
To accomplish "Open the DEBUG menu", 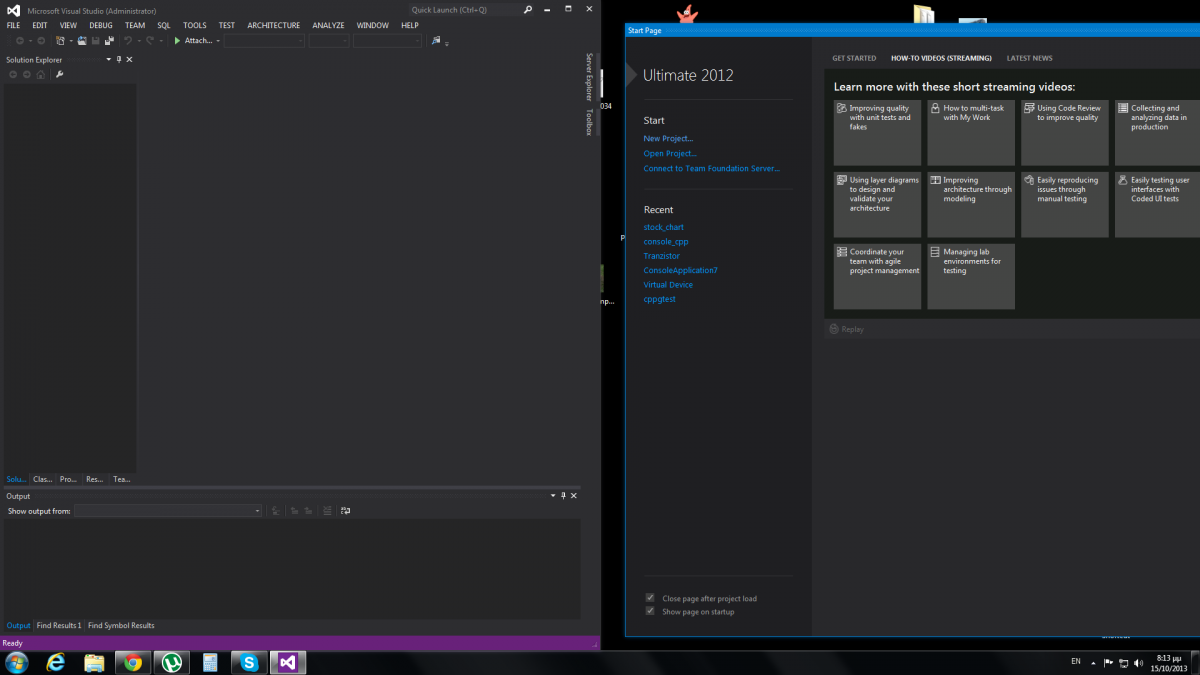I will (x=101, y=25).
